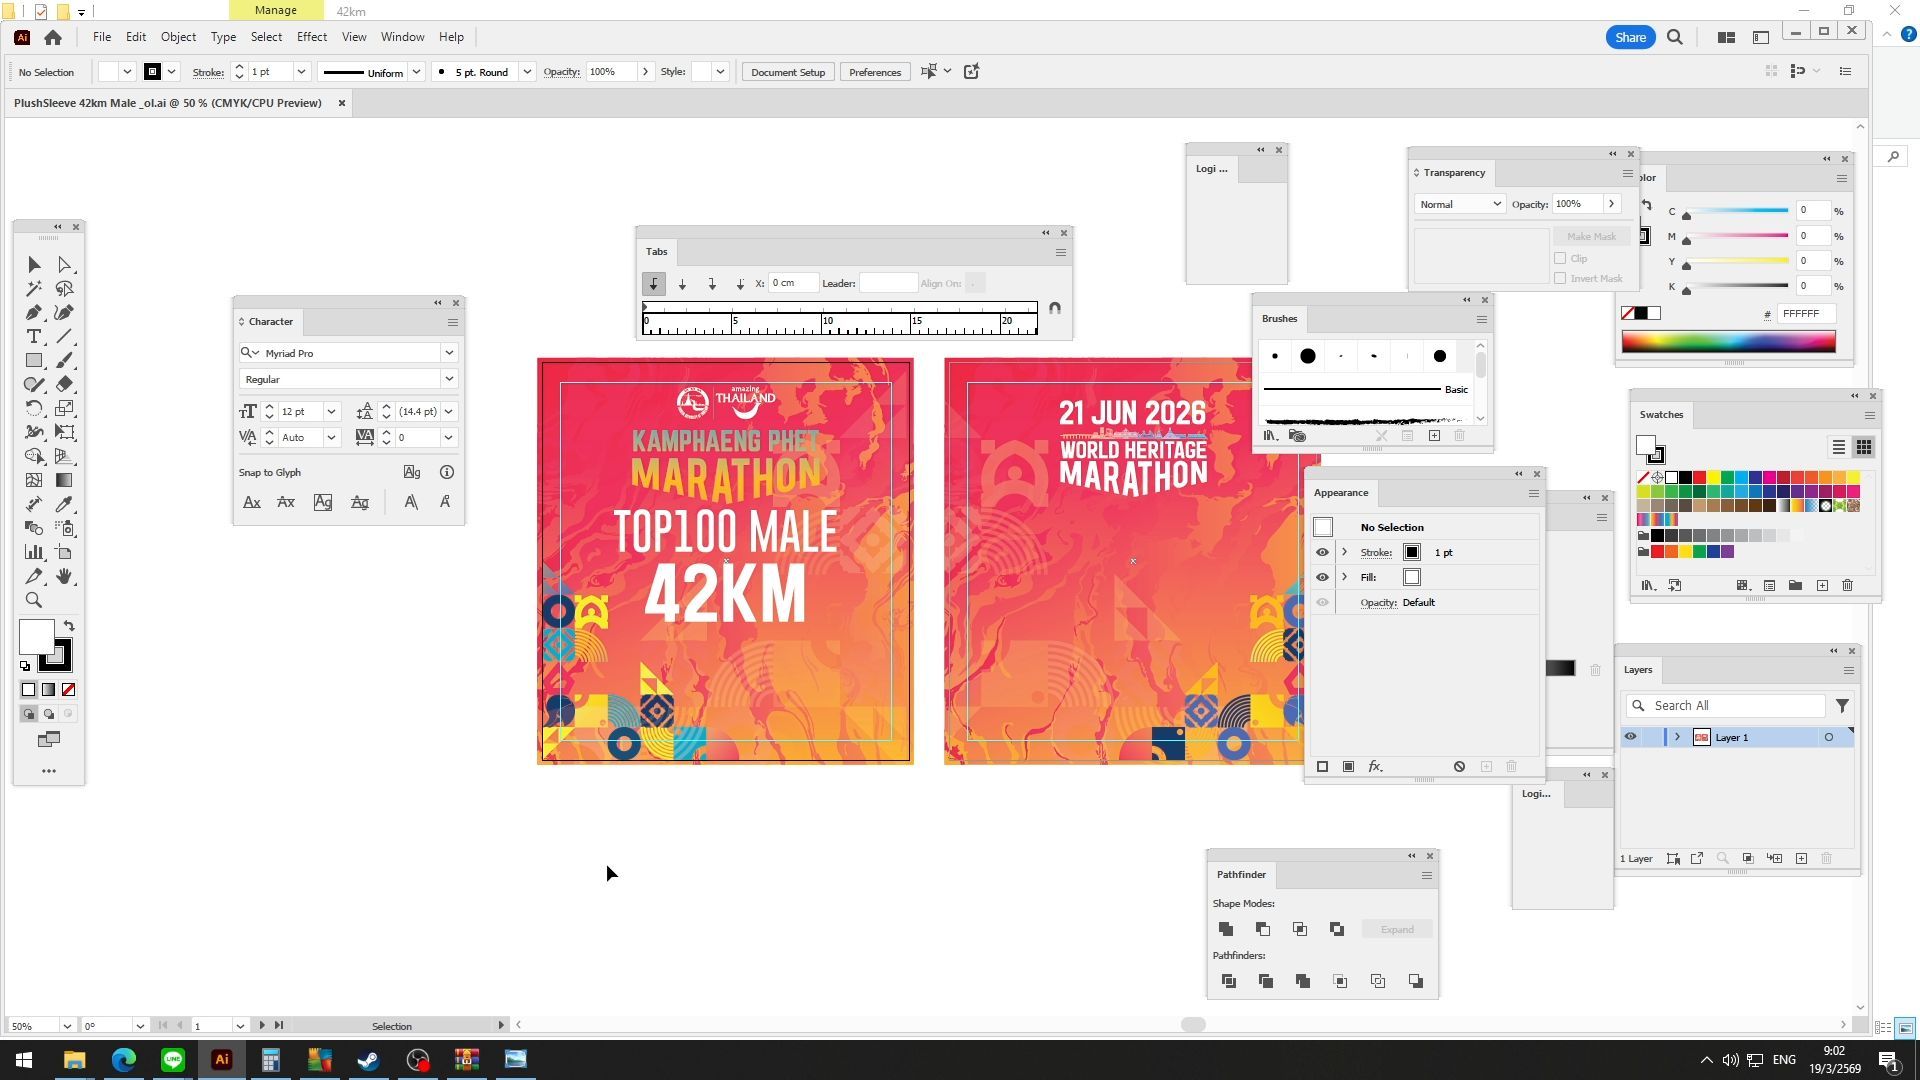This screenshot has width=1920, height=1080.
Task: Open the Window menu
Action: (x=402, y=37)
